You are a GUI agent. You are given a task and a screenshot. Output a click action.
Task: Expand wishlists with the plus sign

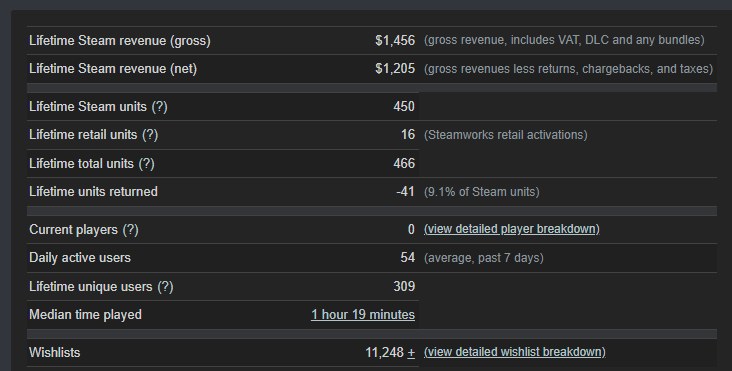411,352
